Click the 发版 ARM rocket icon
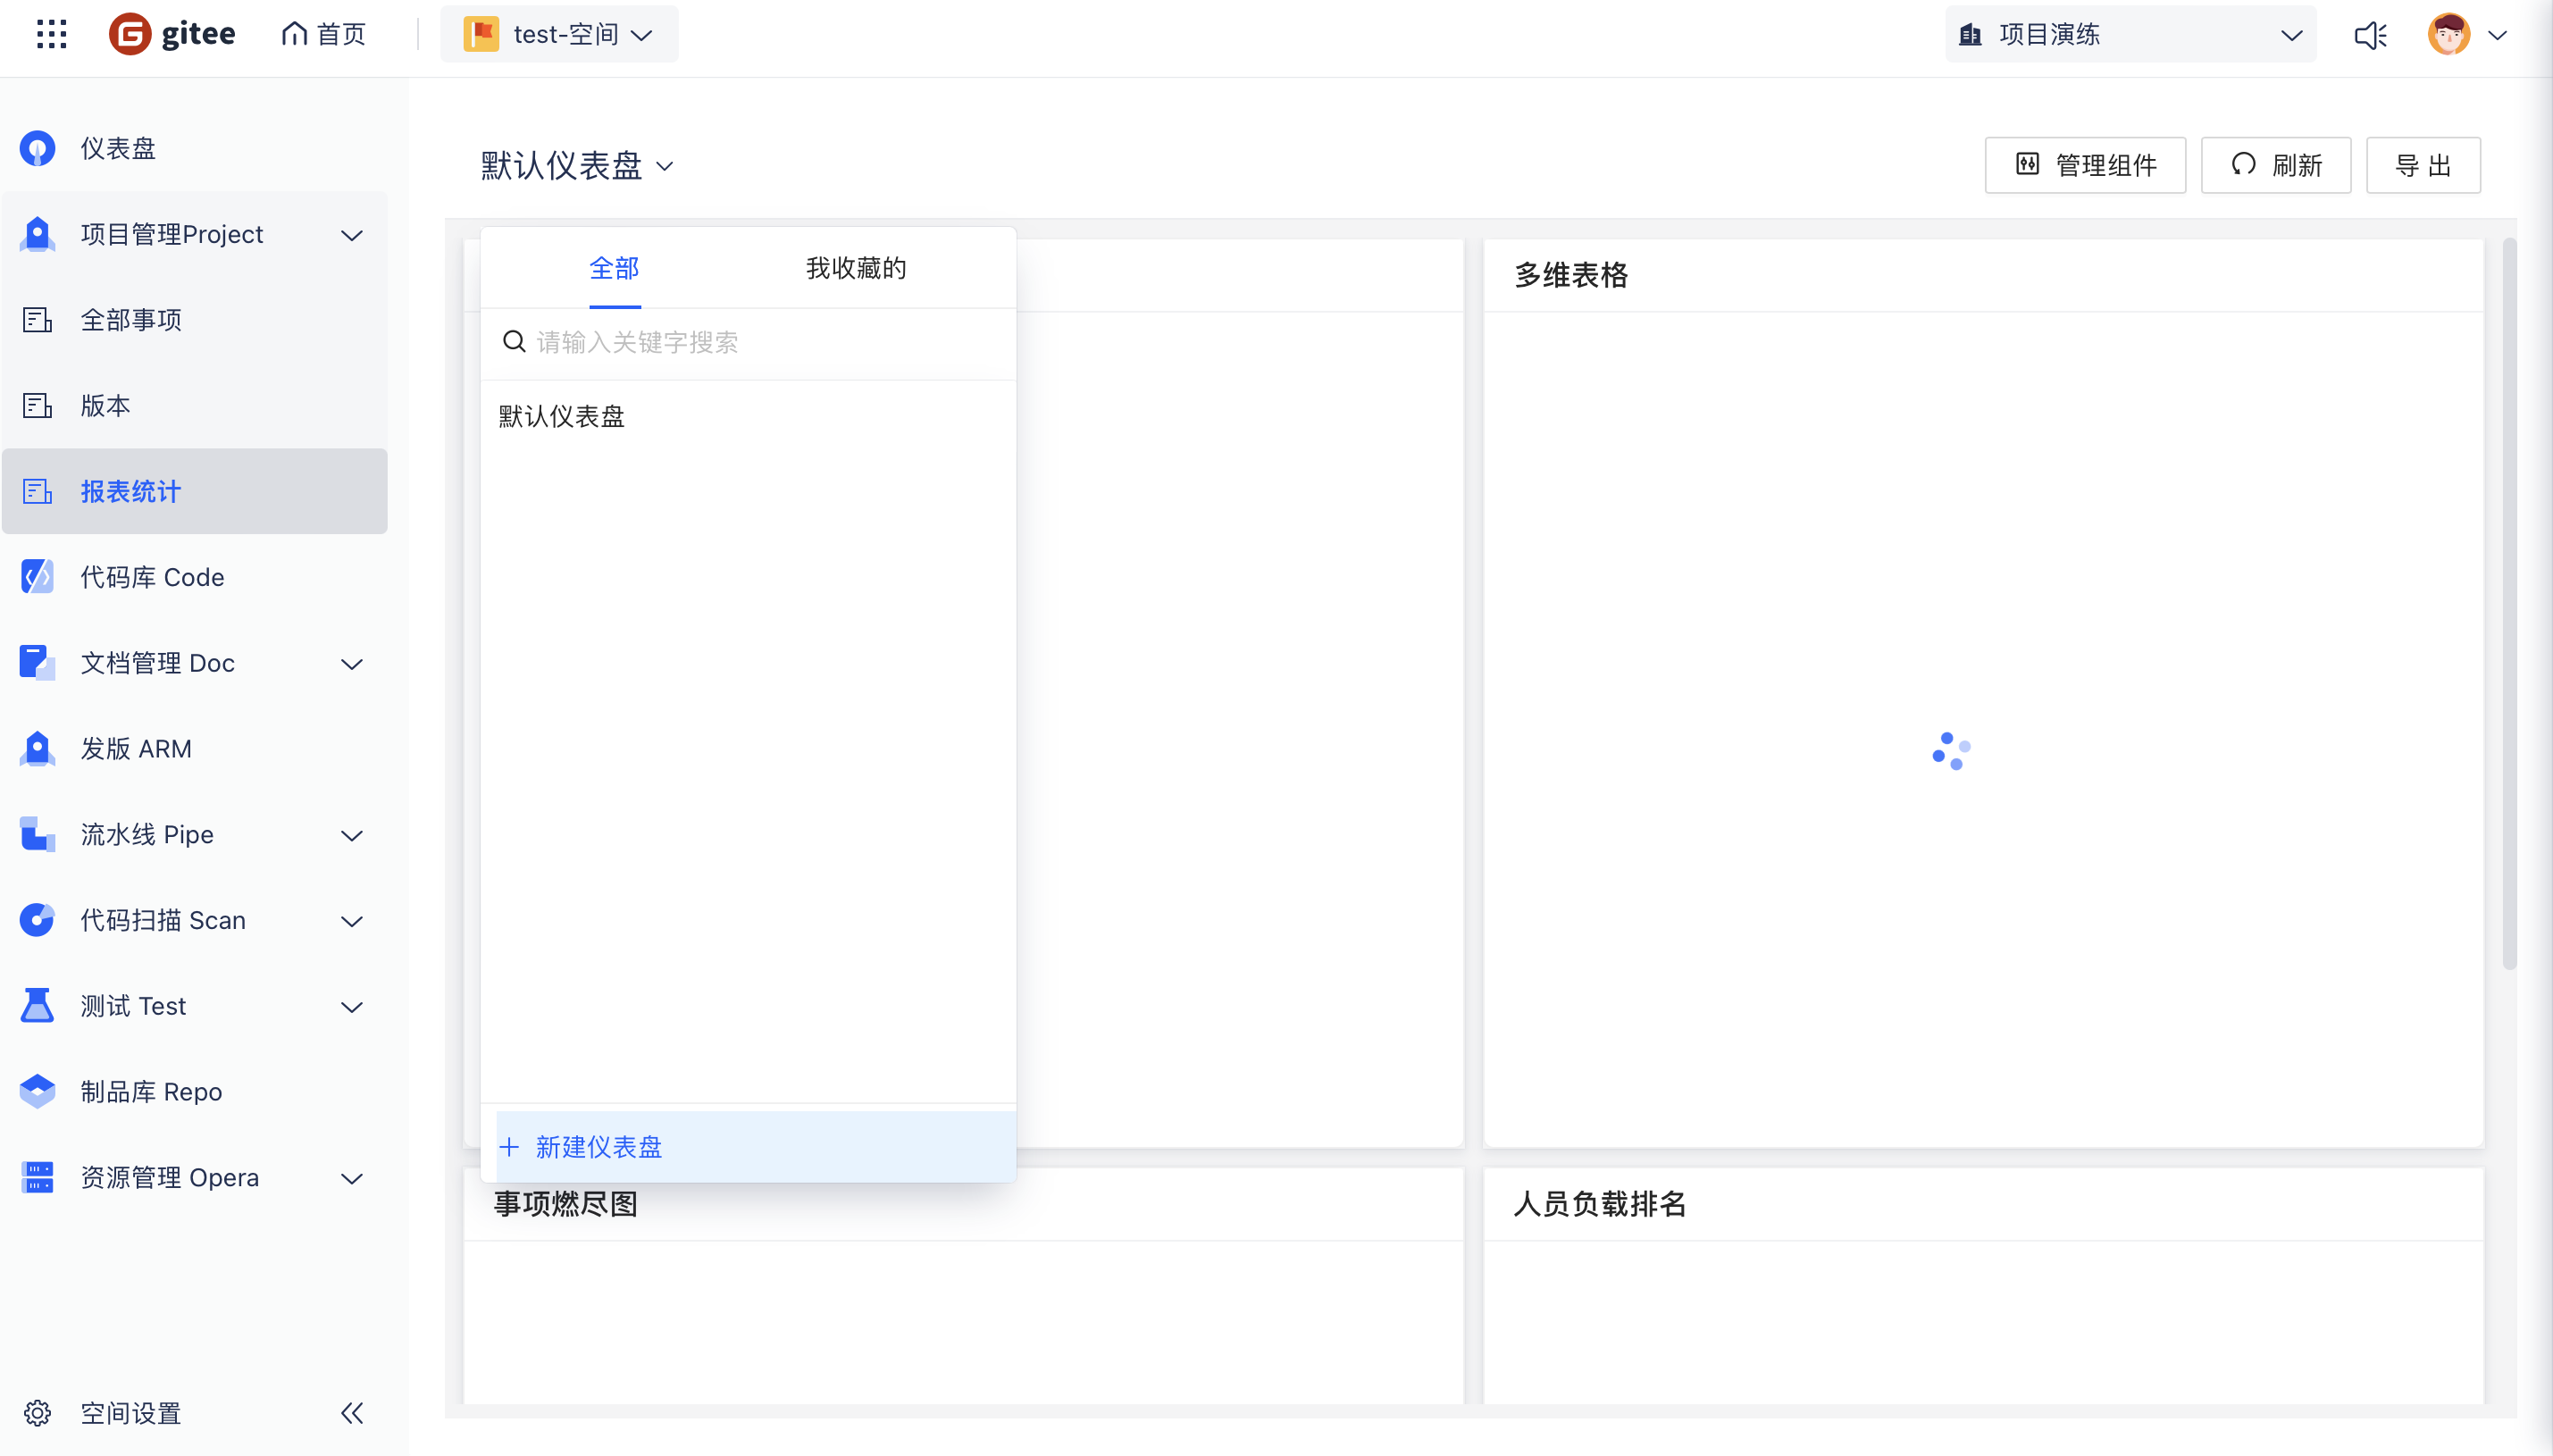Screen dimensions: 2553x1456 (37, 749)
